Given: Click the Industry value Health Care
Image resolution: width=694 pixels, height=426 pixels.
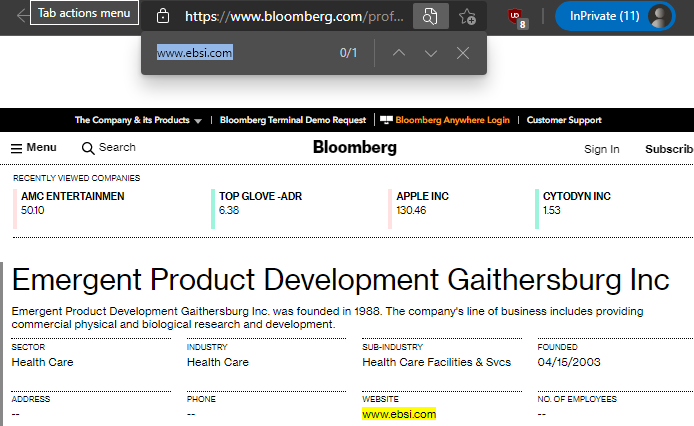Looking at the screenshot, I should pyautogui.click(x=218, y=362).
